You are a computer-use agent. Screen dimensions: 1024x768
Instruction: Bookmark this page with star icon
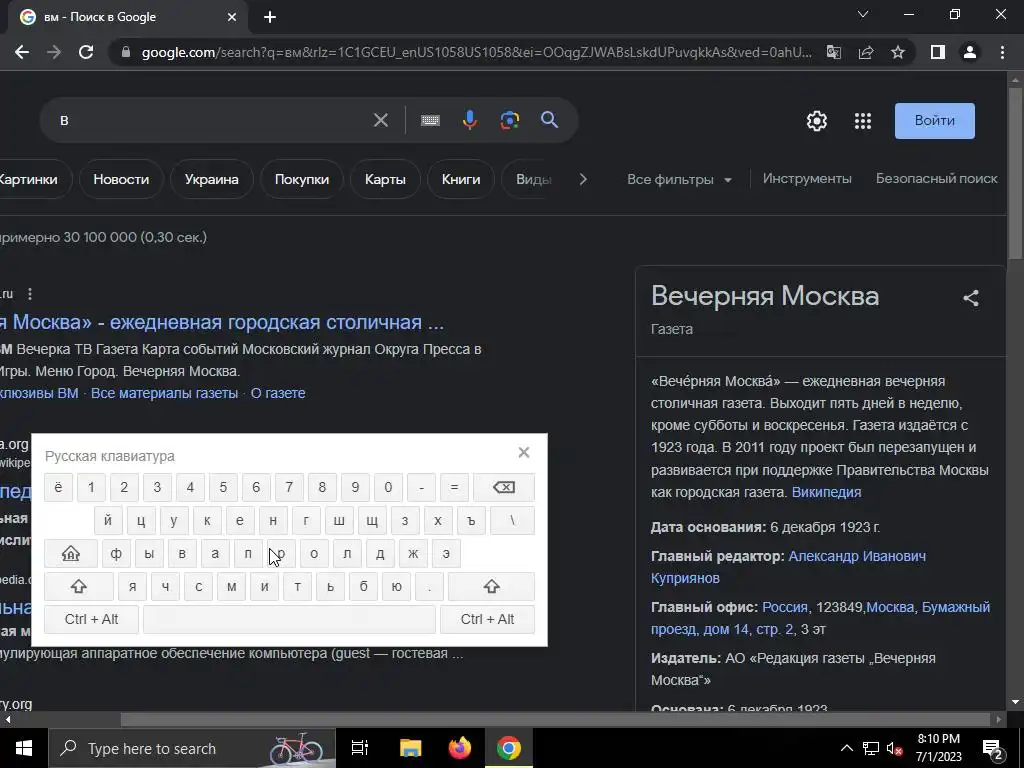click(x=898, y=52)
